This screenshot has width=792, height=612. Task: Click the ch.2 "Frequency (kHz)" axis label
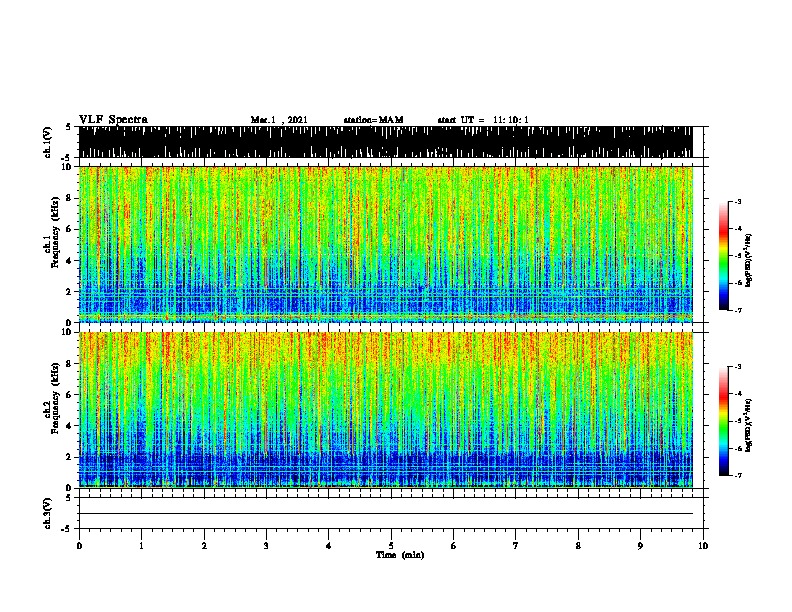click(x=55, y=398)
